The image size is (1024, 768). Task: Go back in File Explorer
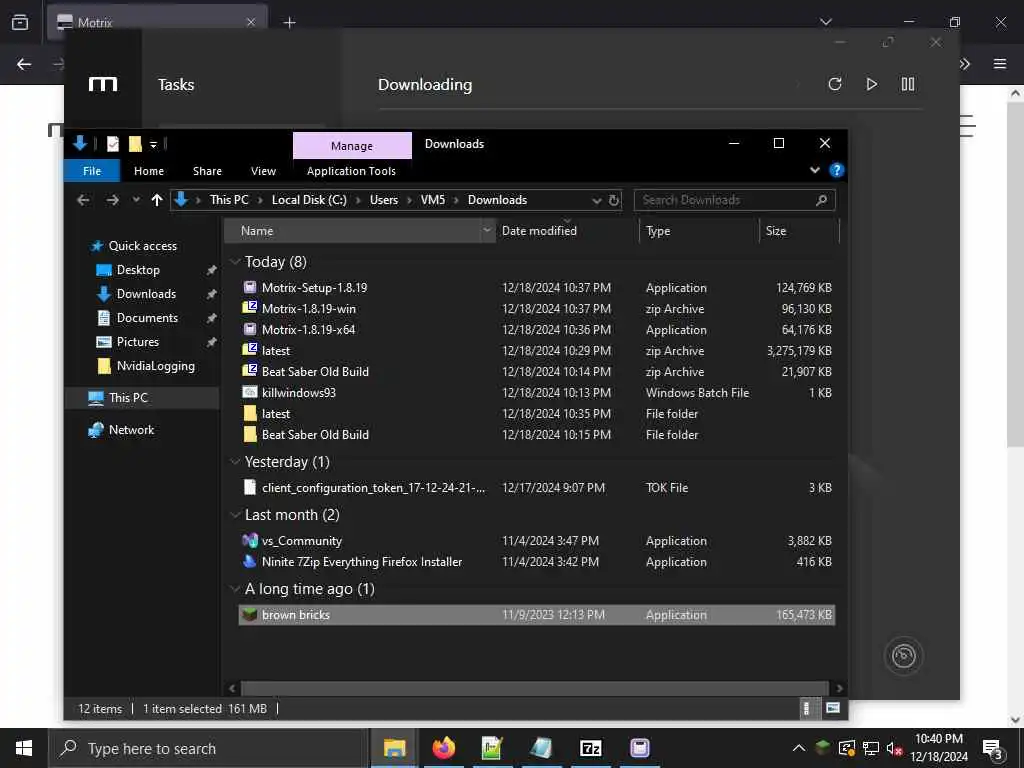tap(83, 200)
